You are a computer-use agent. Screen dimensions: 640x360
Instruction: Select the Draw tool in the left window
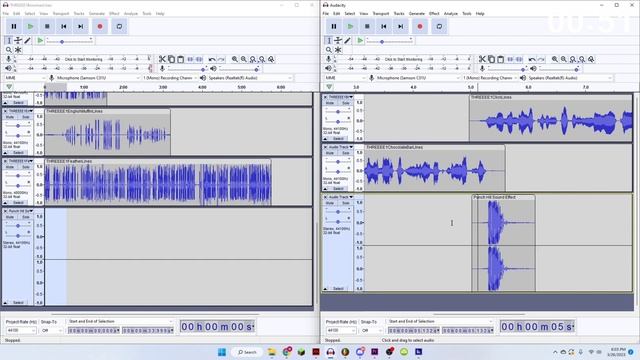[27, 40]
